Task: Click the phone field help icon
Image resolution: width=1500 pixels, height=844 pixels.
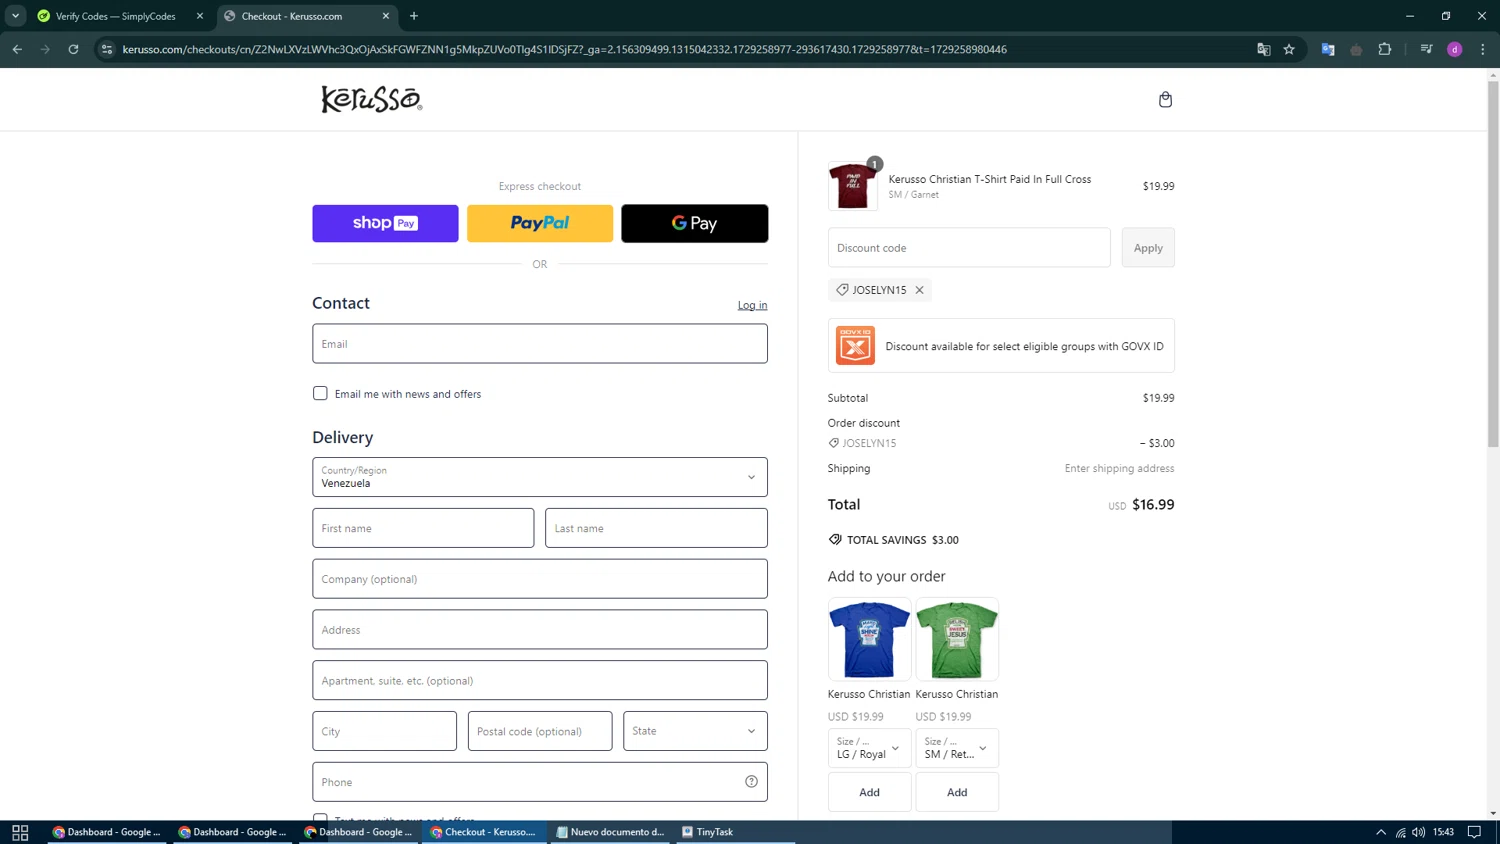Action: coord(751,782)
